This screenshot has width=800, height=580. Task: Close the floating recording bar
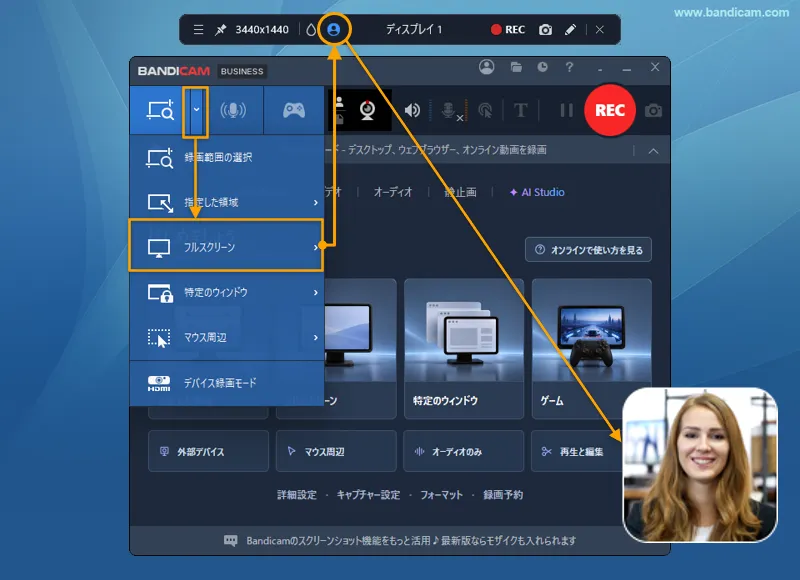600,30
